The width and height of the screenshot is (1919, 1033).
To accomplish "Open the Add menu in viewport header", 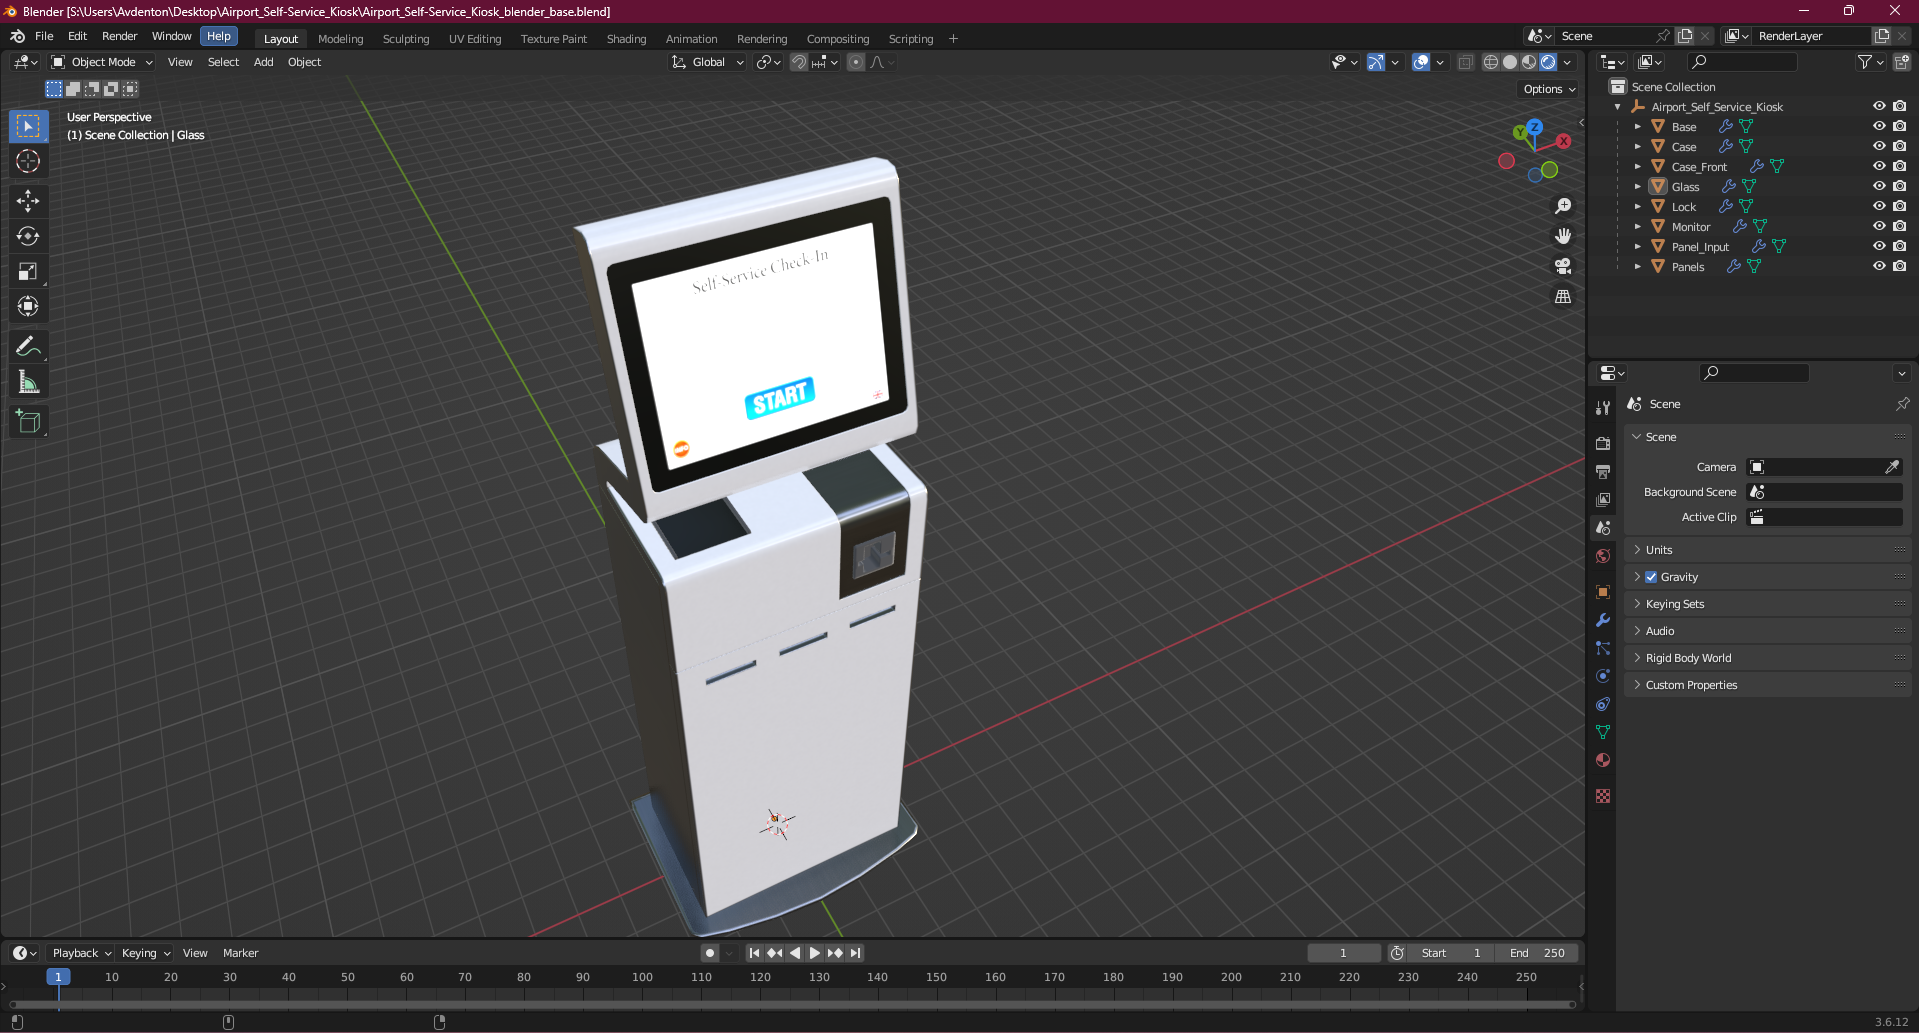I will point(264,62).
